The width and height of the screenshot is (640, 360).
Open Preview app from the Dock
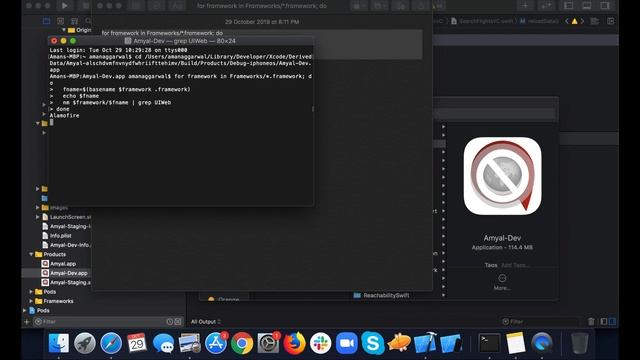(189, 343)
